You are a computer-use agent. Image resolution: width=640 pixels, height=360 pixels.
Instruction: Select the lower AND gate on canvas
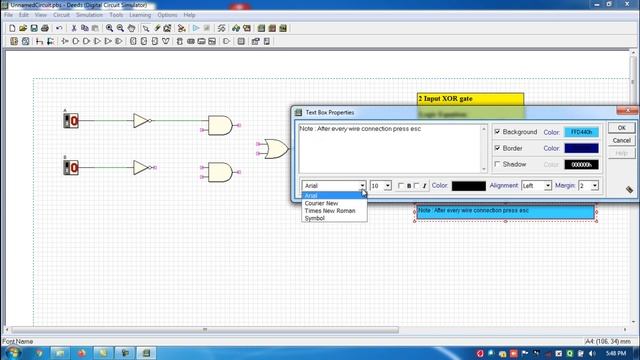pos(220,172)
